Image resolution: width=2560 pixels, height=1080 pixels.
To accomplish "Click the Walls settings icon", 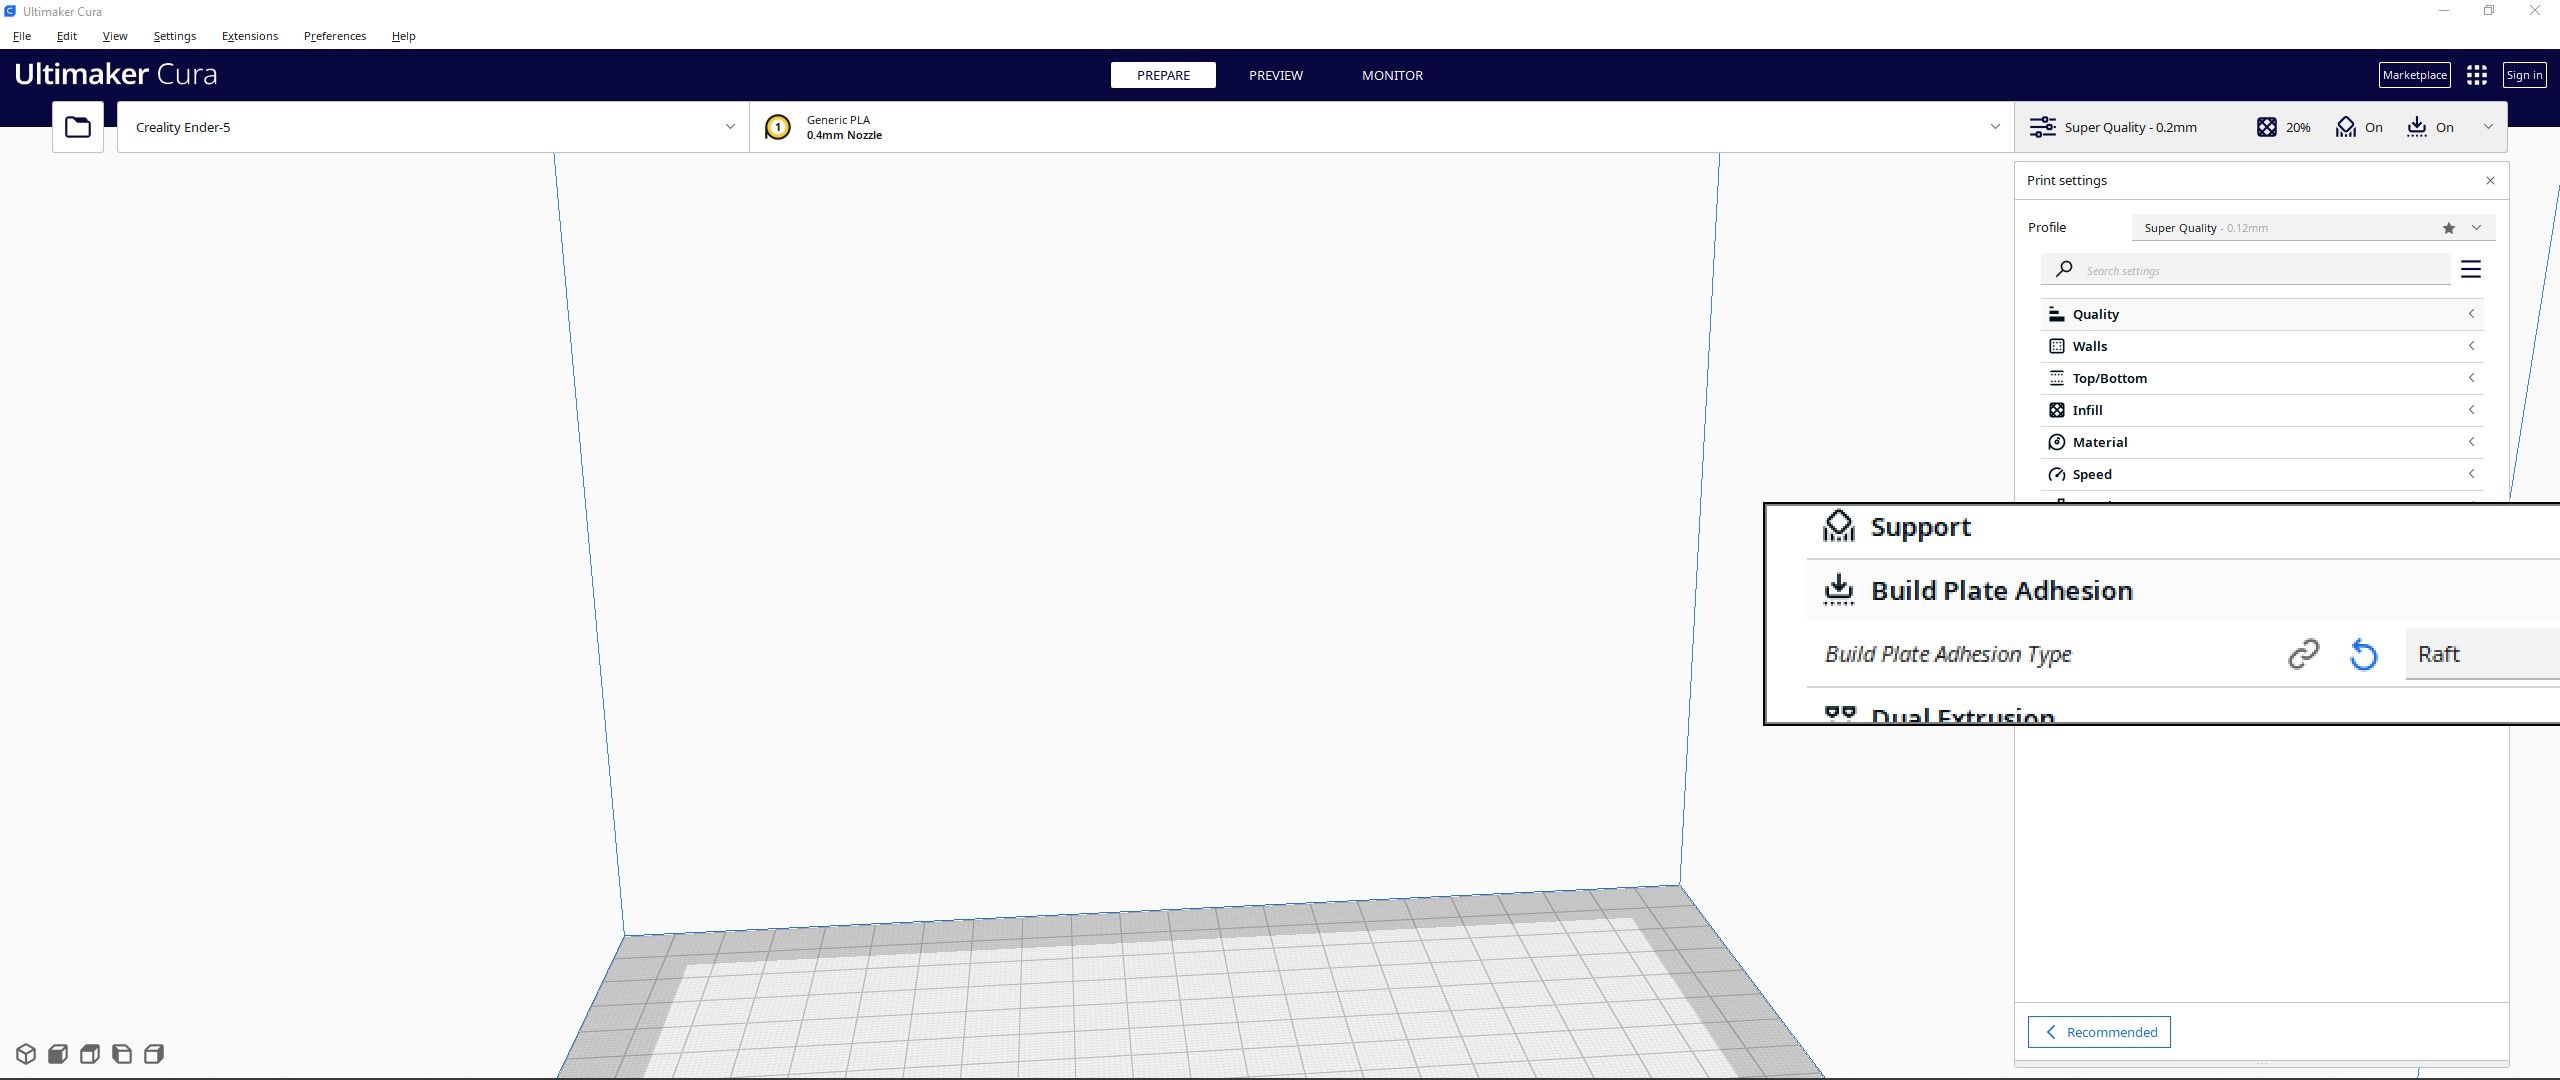I will [x=2059, y=346].
